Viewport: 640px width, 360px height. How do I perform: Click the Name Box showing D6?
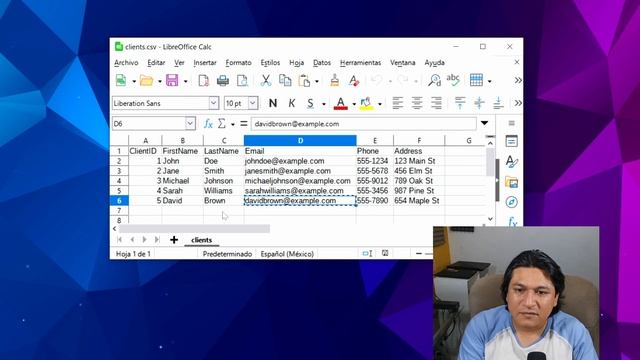pos(149,123)
